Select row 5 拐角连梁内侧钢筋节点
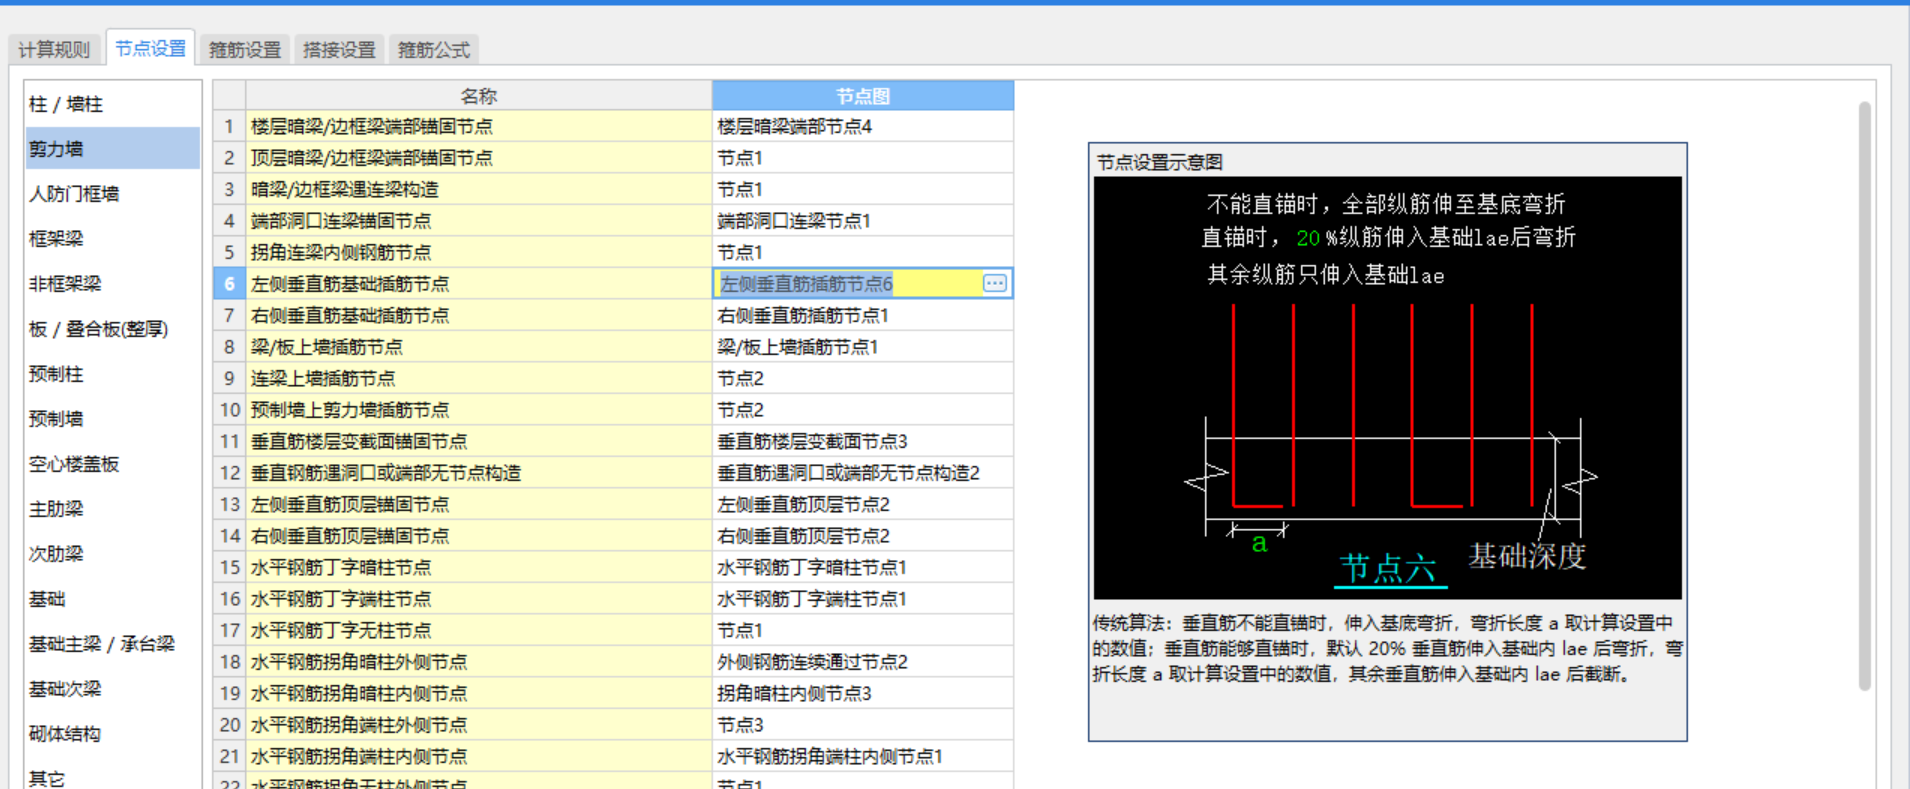Screen dimensions: 1910x789 (x=479, y=252)
